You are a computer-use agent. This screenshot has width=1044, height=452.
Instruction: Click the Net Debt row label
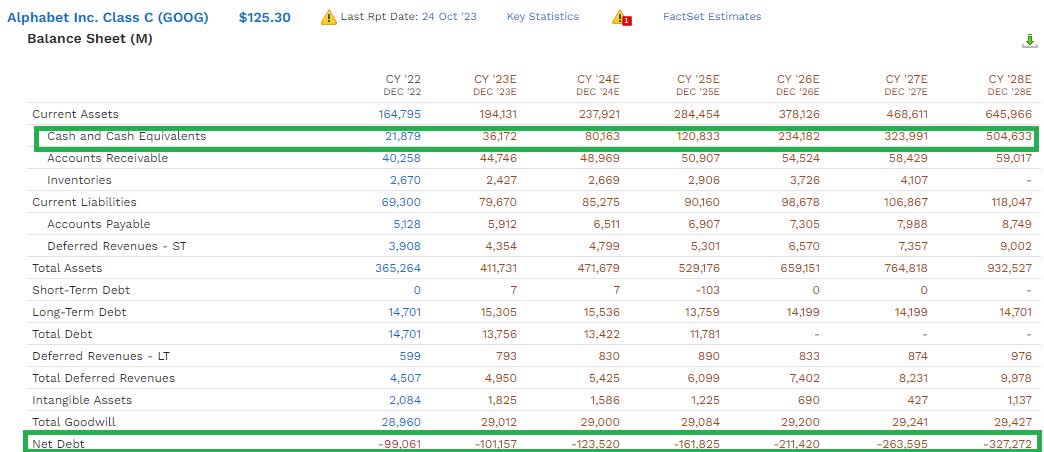pyautogui.click(x=58, y=444)
